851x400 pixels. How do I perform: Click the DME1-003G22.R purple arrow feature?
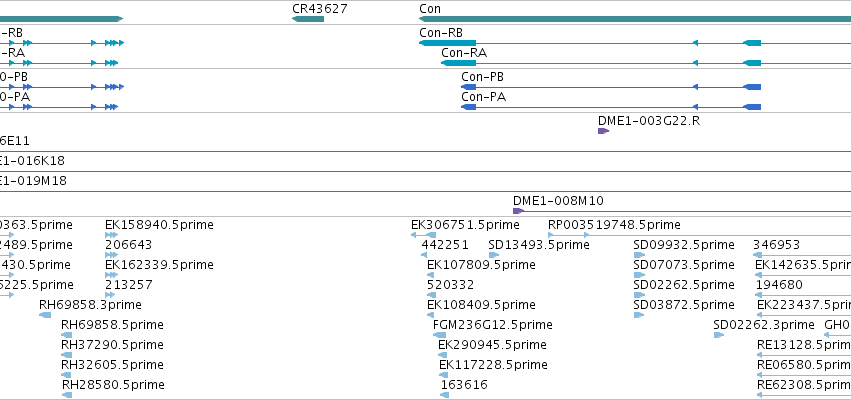(603, 131)
